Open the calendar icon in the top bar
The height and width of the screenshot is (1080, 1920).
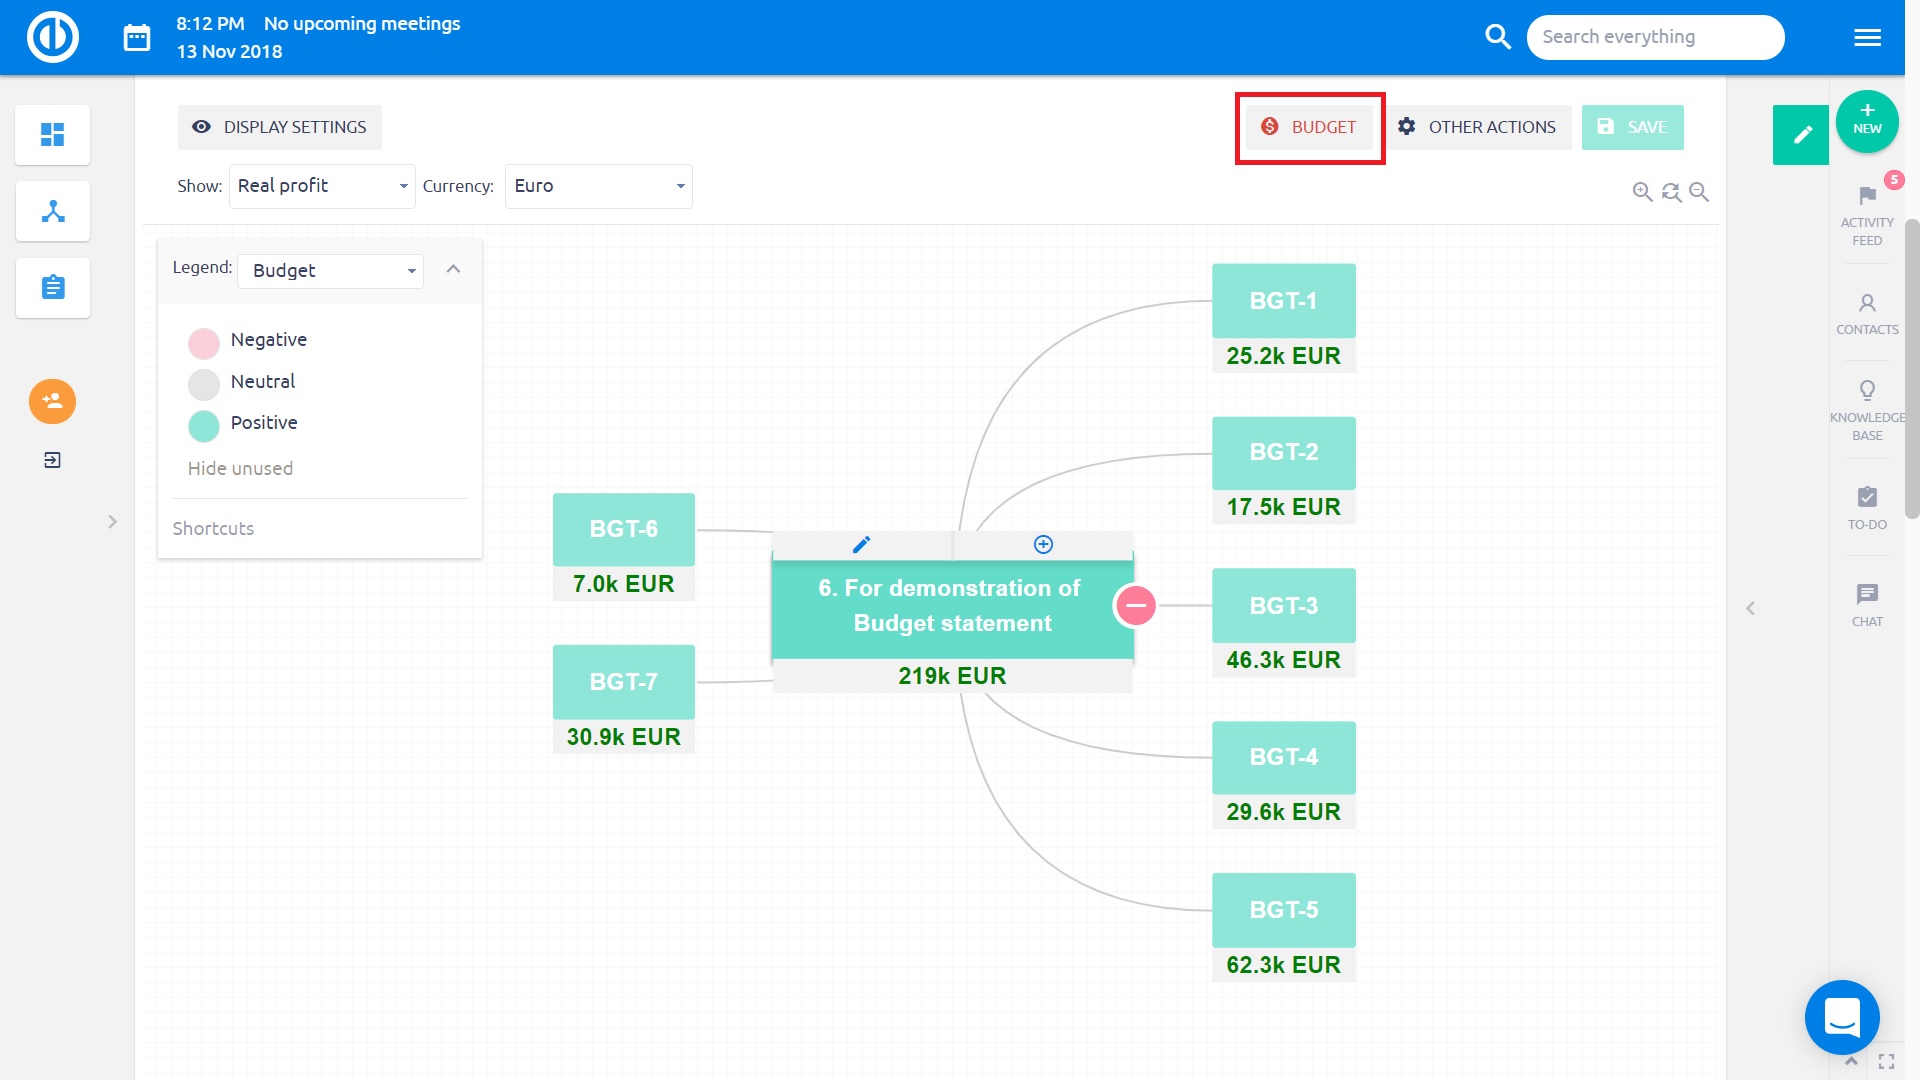(x=137, y=38)
